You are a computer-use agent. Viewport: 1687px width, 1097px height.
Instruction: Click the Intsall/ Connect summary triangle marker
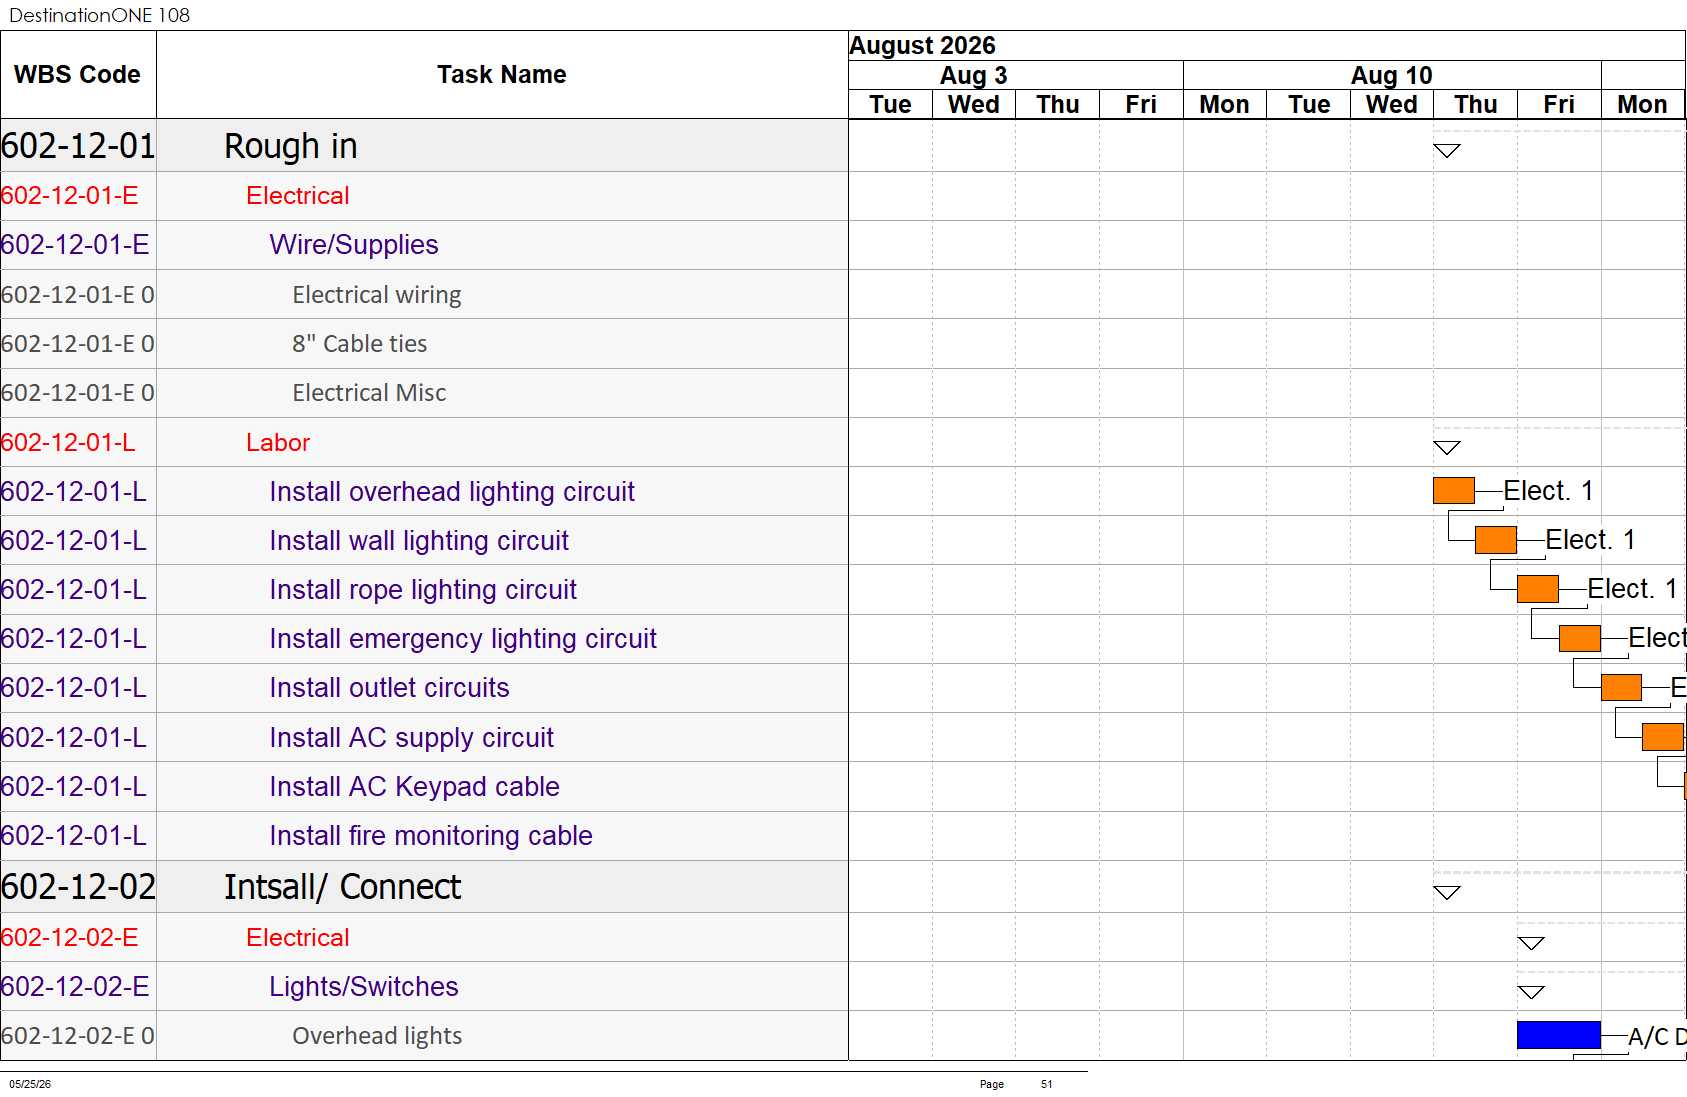point(1447,893)
